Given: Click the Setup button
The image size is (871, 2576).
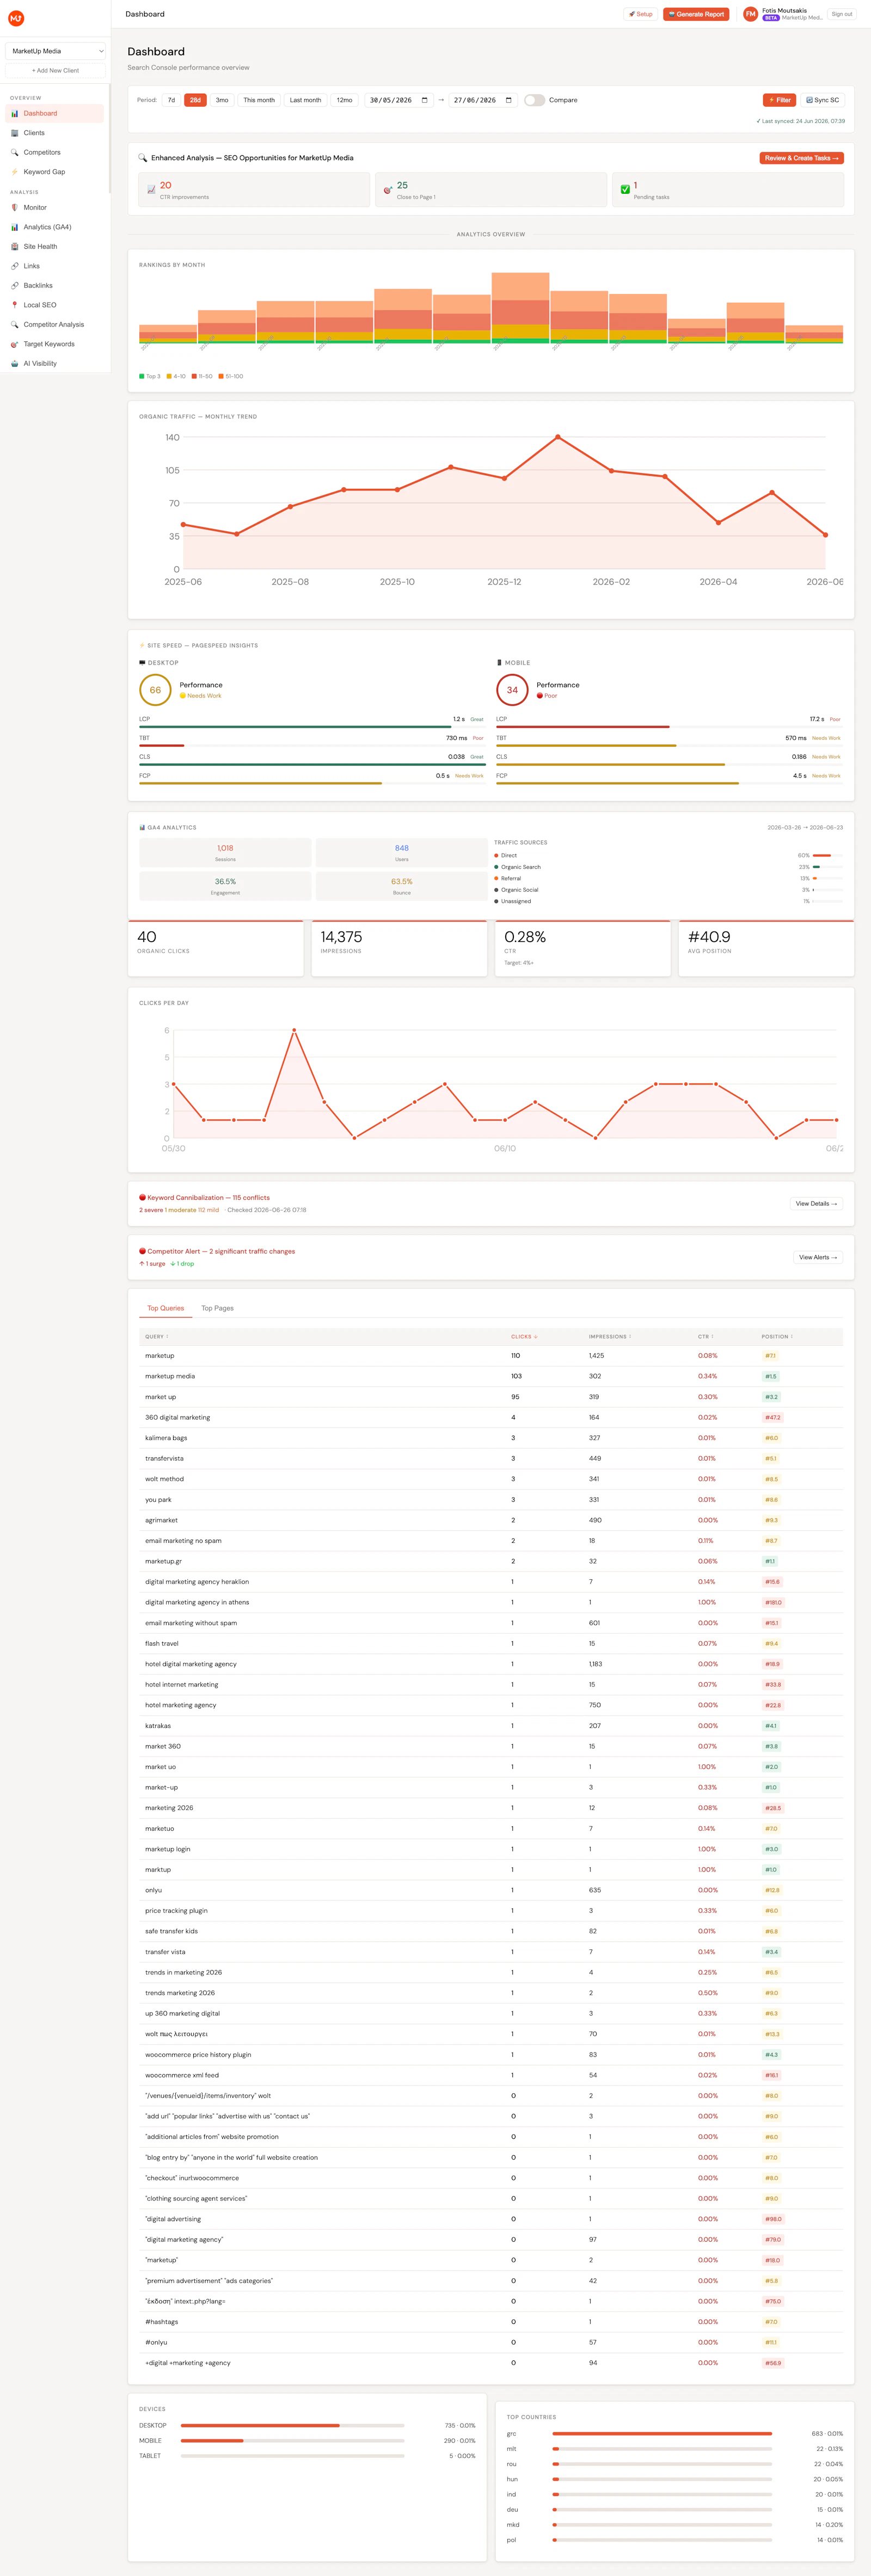Looking at the screenshot, I should click(640, 14).
